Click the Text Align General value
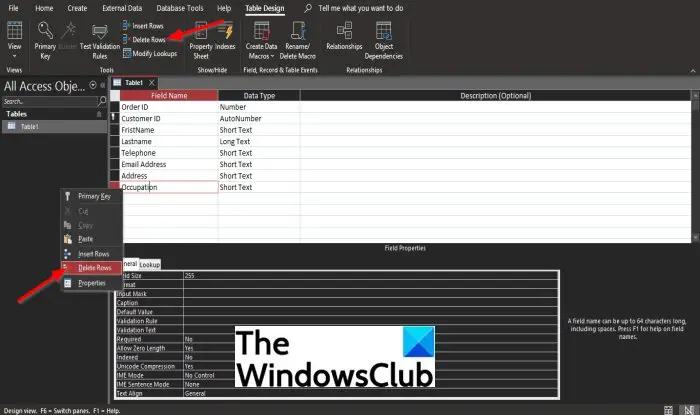The image size is (700, 415). [x=371, y=394]
